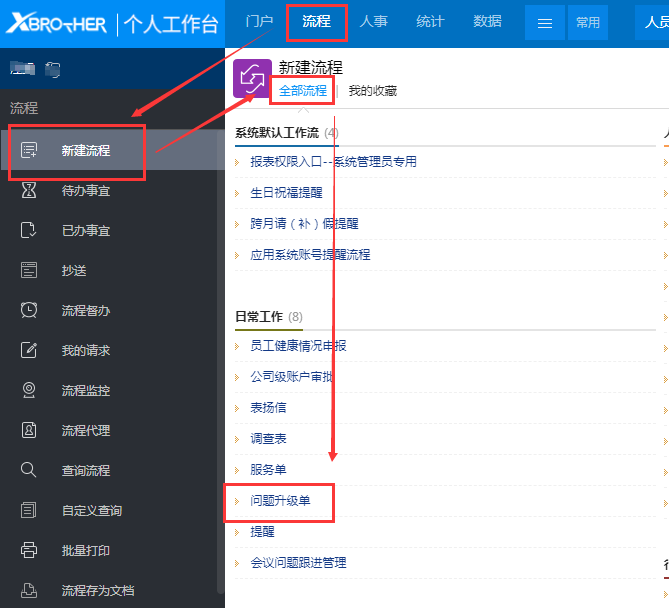This screenshot has height=608, width=669.
Task: Switch to the 全部流程 tab
Action: pos(303,90)
